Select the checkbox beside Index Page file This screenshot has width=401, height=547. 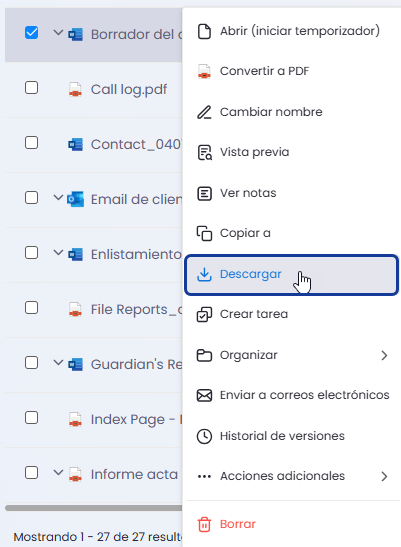click(31, 418)
